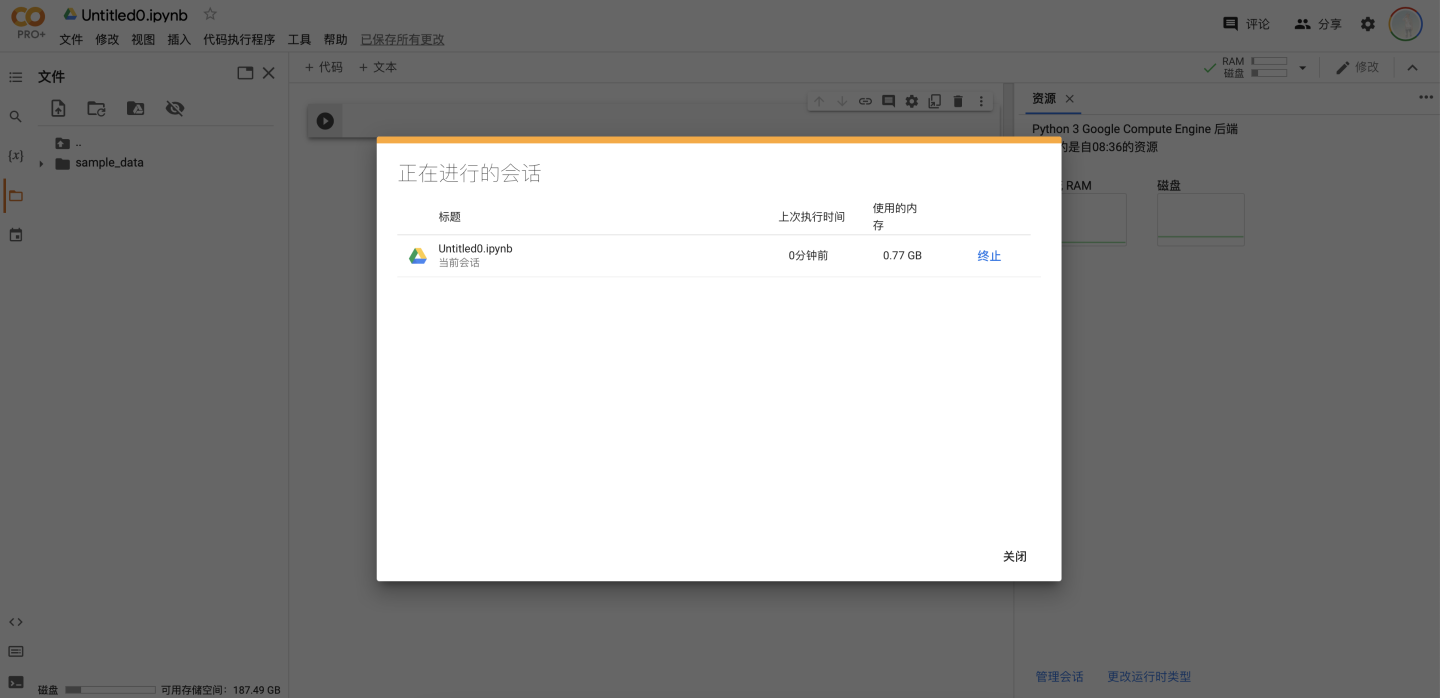Open the 插入 menu

[179, 40]
